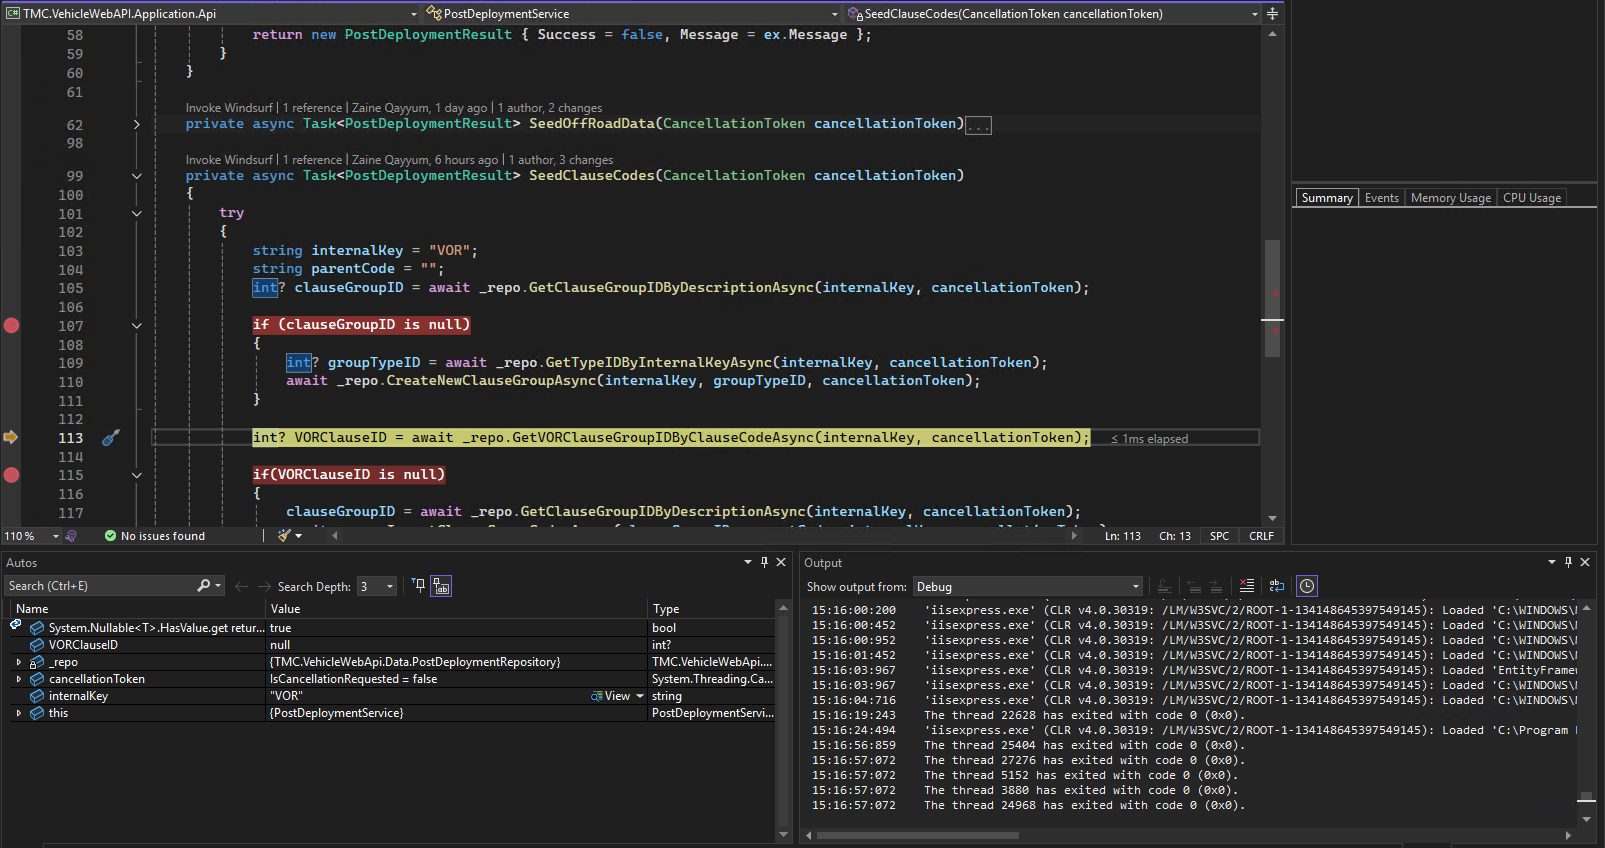Click the VORClauseID variable cube icon
The height and width of the screenshot is (848, 1605).
pyautogui.click(x=37, y=645)
